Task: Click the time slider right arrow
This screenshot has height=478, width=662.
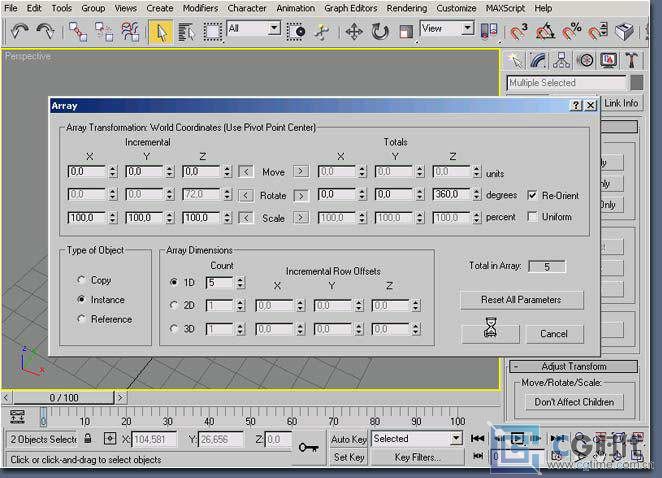Action: point(120,397)
